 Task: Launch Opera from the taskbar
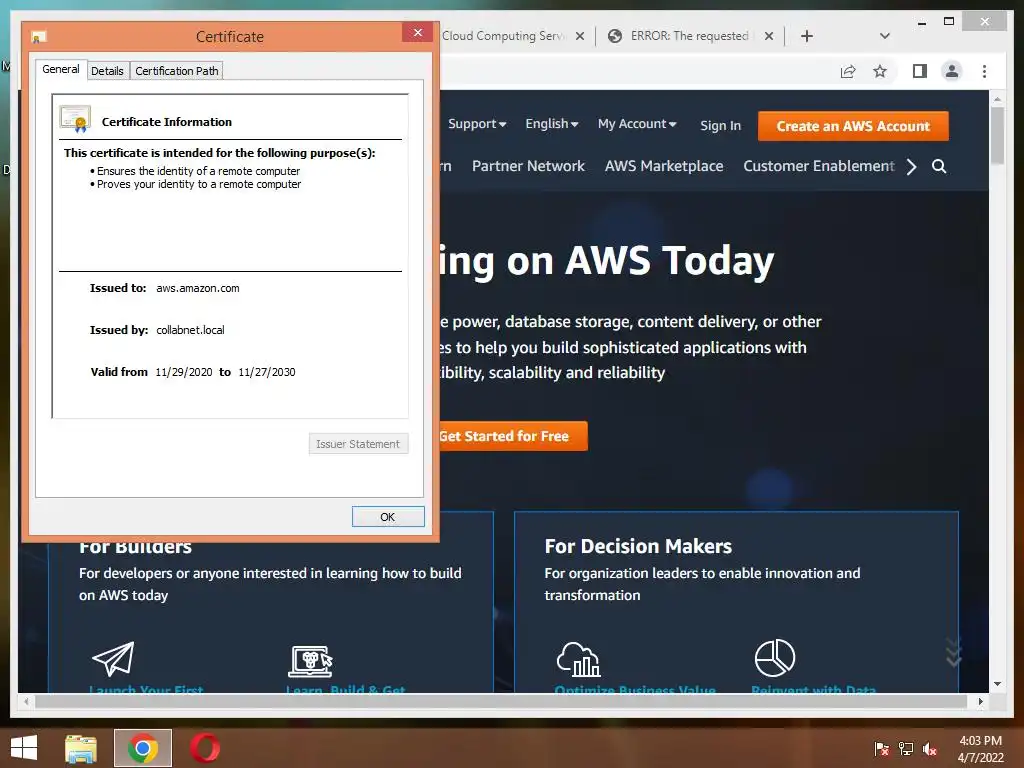point(205,748)
